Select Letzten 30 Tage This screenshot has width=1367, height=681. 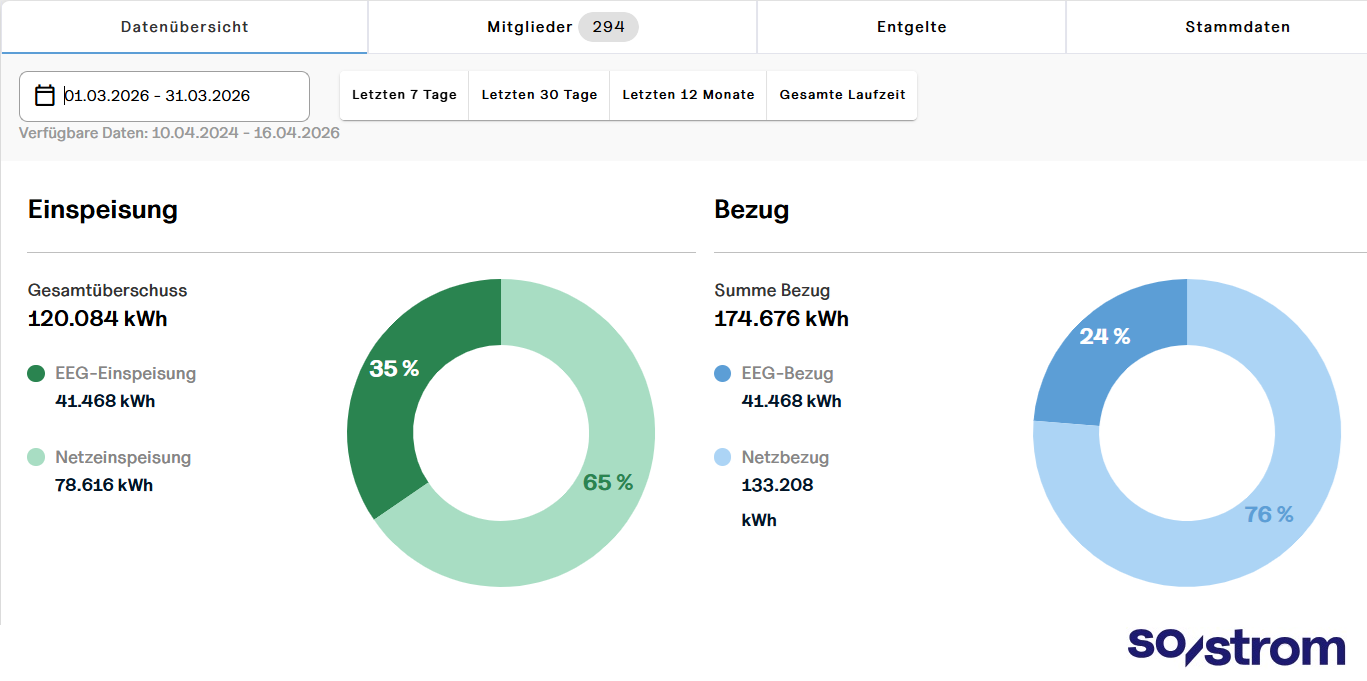538,95
